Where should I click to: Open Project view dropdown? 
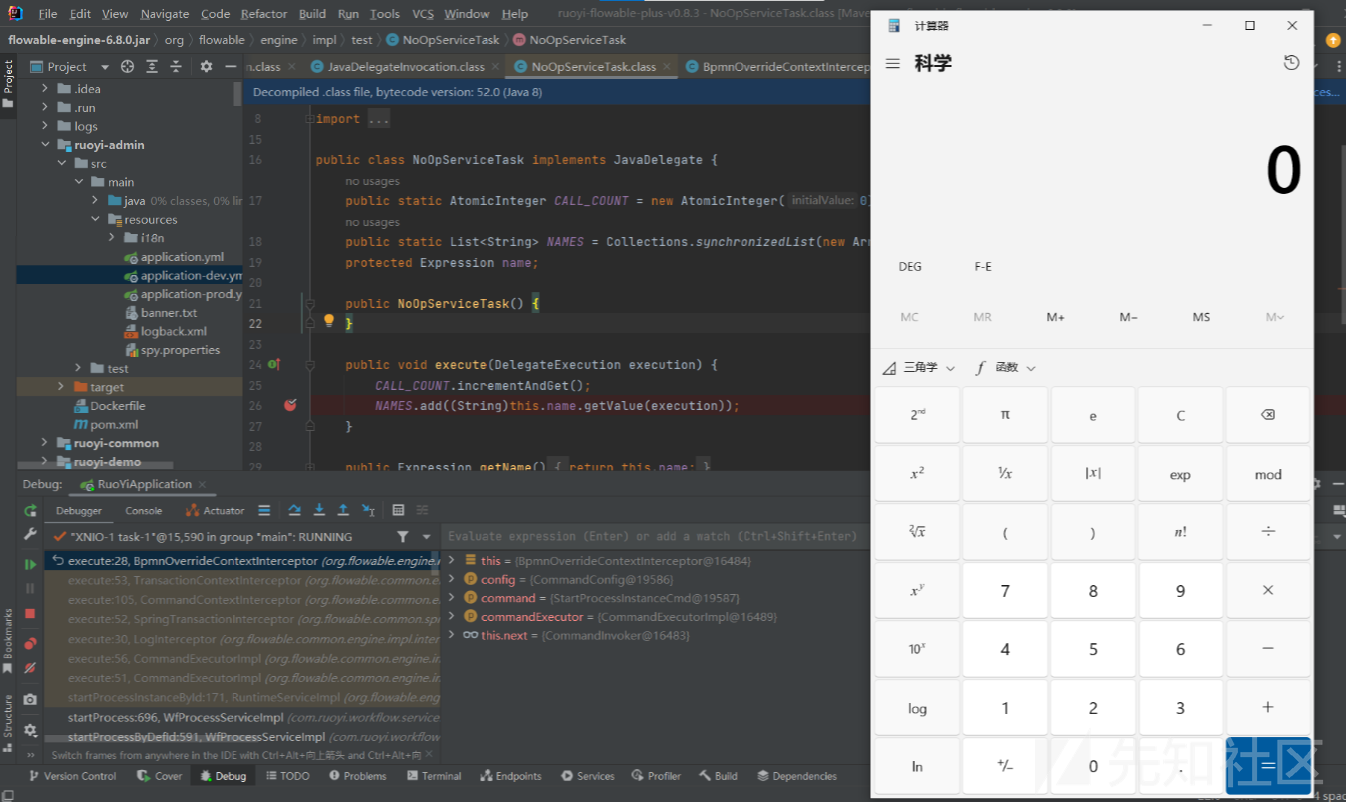click(x=104, y=67)
